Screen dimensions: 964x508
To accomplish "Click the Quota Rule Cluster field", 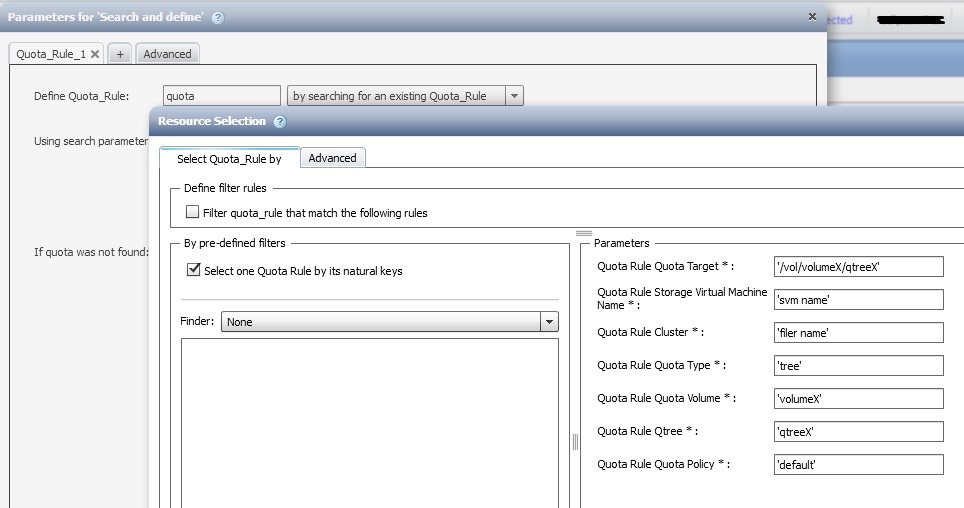I will point(858,332).
